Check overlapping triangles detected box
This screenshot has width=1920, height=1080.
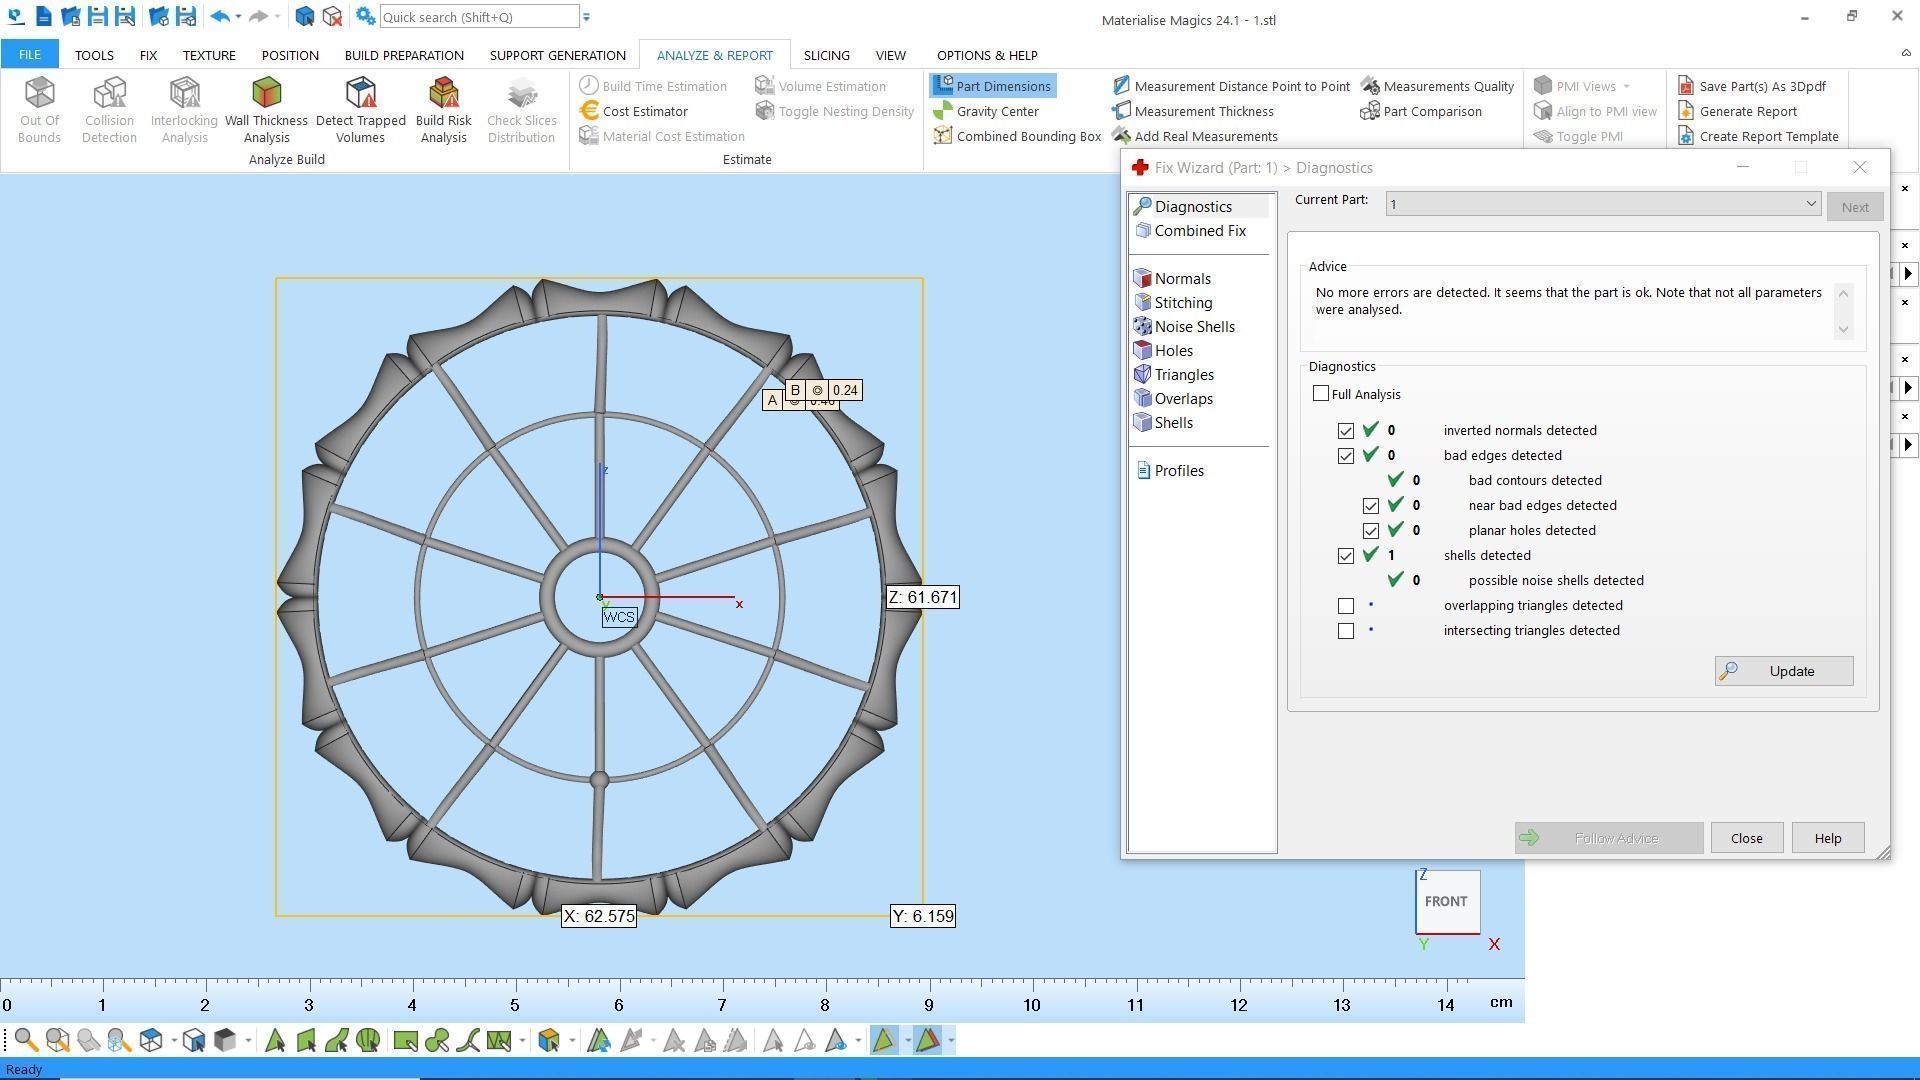point(1346,606)
